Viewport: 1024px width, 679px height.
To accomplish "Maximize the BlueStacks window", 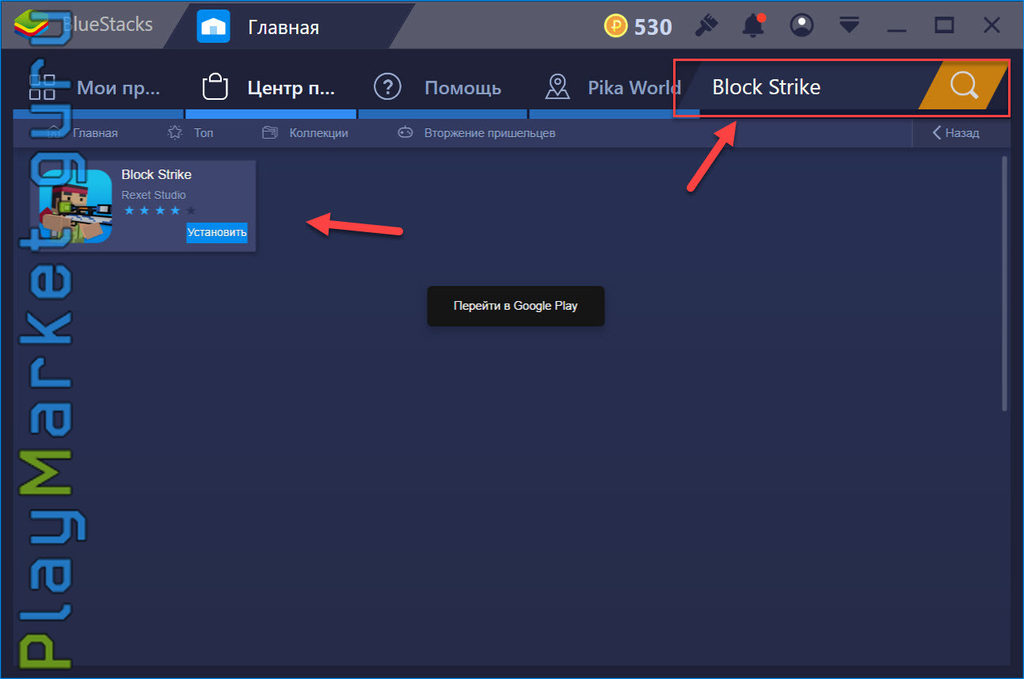I will [944, 25].
